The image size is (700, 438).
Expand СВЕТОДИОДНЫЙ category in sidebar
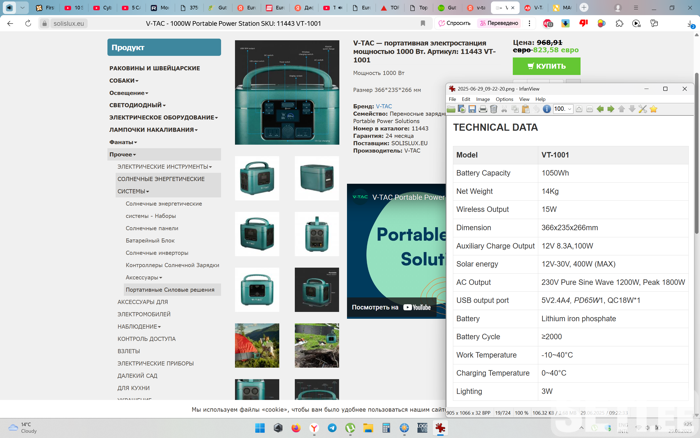click(138, 105)
